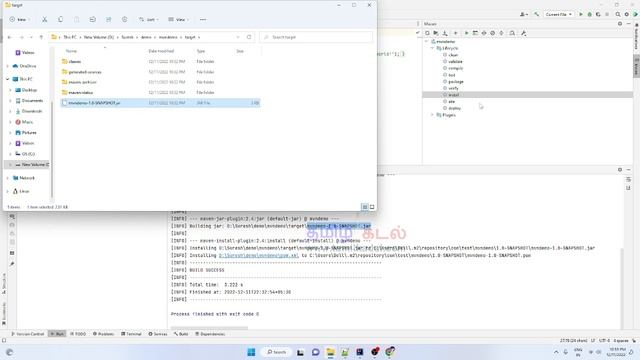
Task: Open Search Everywhere magnifier in IDE
Action: [618, 14]
